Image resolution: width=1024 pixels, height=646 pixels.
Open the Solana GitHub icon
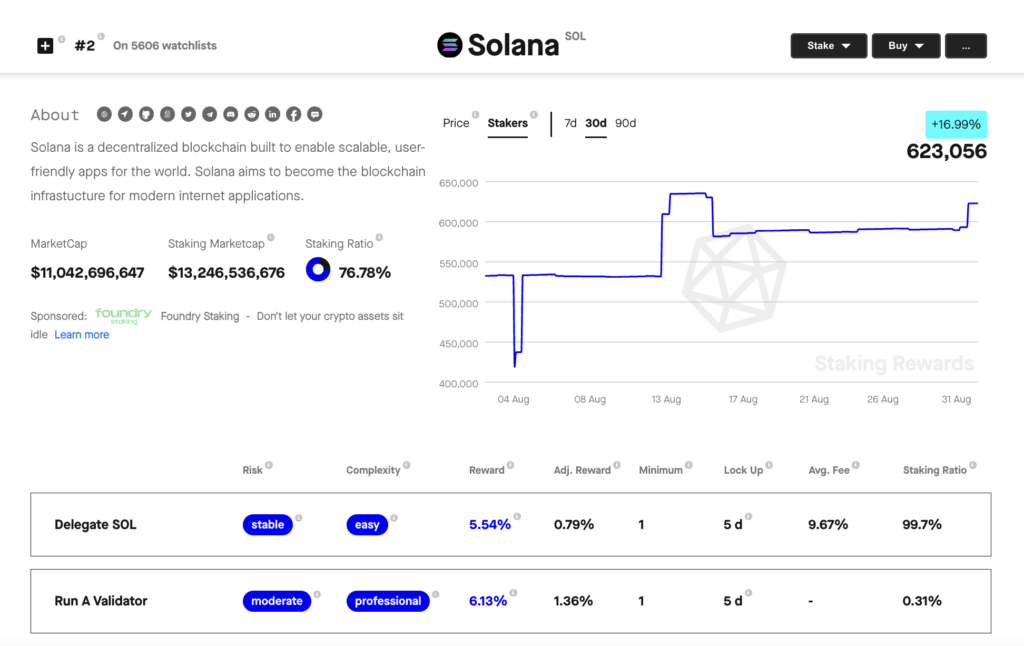click(x=146, y=114)
